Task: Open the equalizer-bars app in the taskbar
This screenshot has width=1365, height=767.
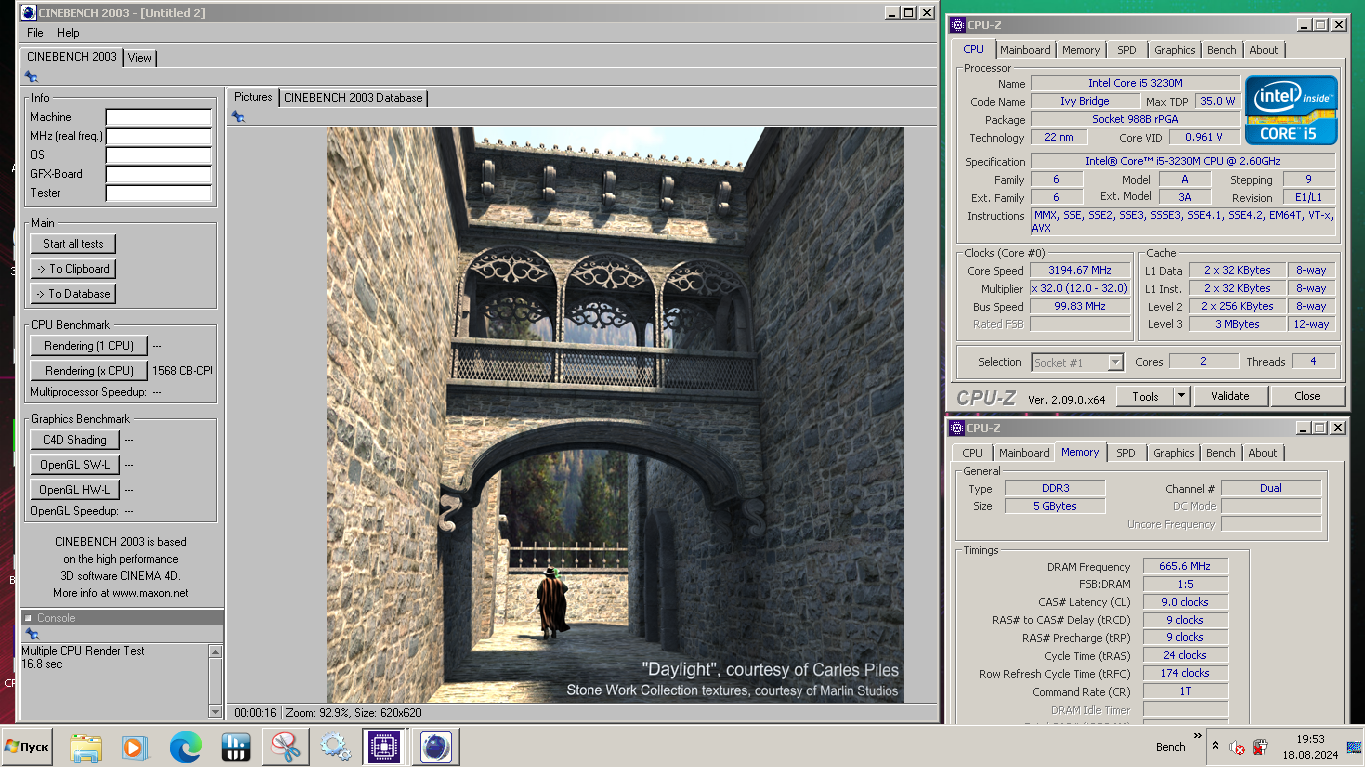Action: pyautogui.click(x=235, y=747)
